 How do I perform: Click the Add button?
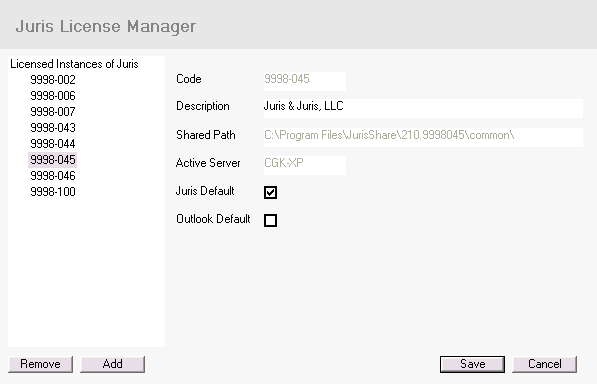click(x=112, y=364)
